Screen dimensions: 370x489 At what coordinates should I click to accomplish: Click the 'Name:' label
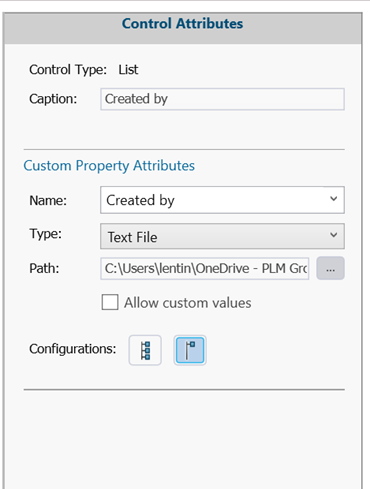(48, 201)
